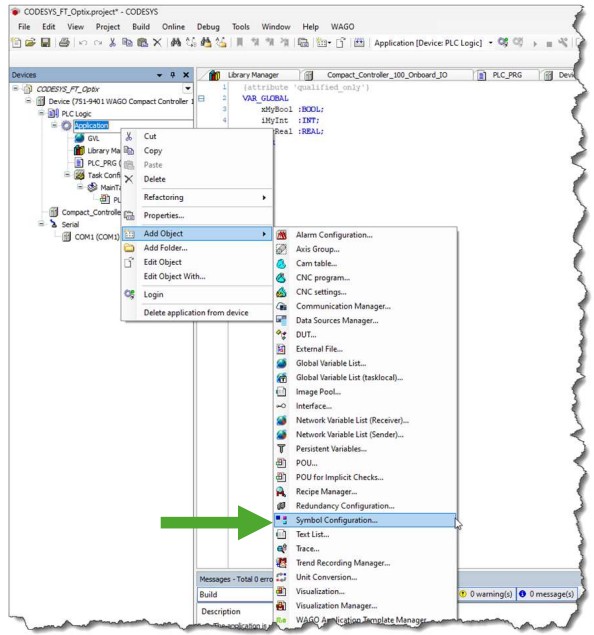The image size is (594, 635).
Task: Select the Trace icon
Action: pyautogui.click(x=281, y=549)
